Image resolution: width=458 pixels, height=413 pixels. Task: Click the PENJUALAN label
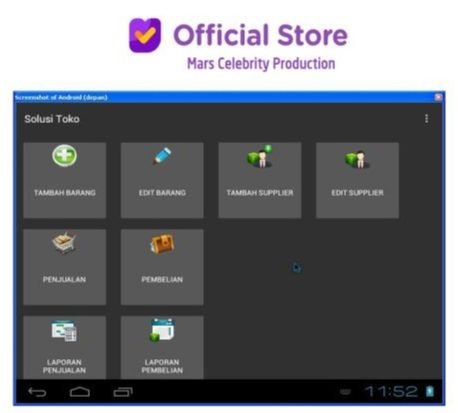64,279
